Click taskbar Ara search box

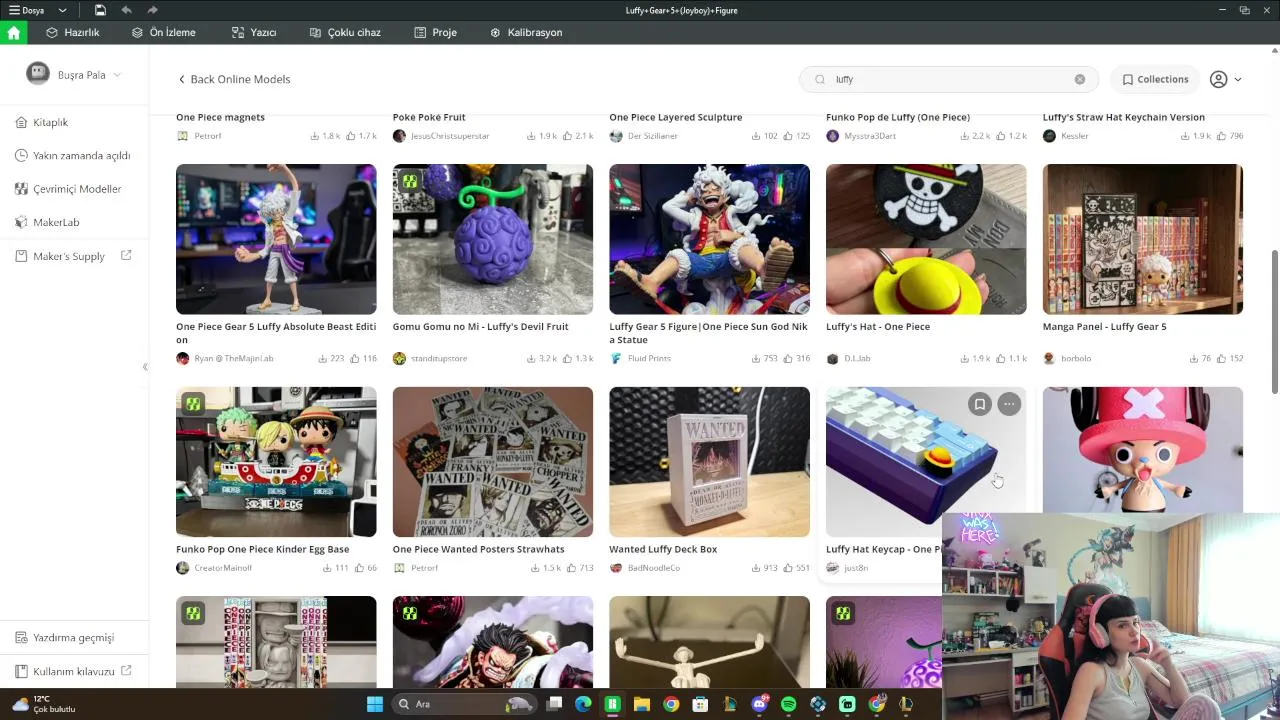coord(465,704)
